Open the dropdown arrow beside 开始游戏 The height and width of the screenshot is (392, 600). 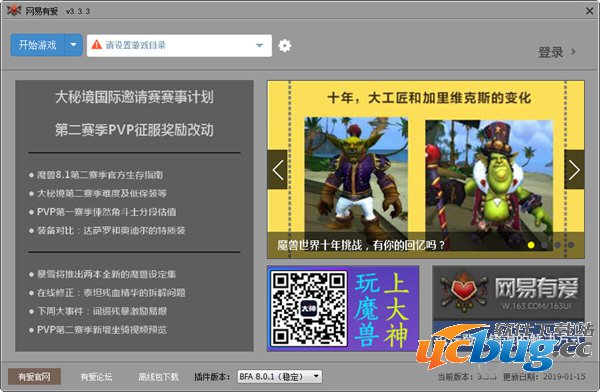coord(73,45)
